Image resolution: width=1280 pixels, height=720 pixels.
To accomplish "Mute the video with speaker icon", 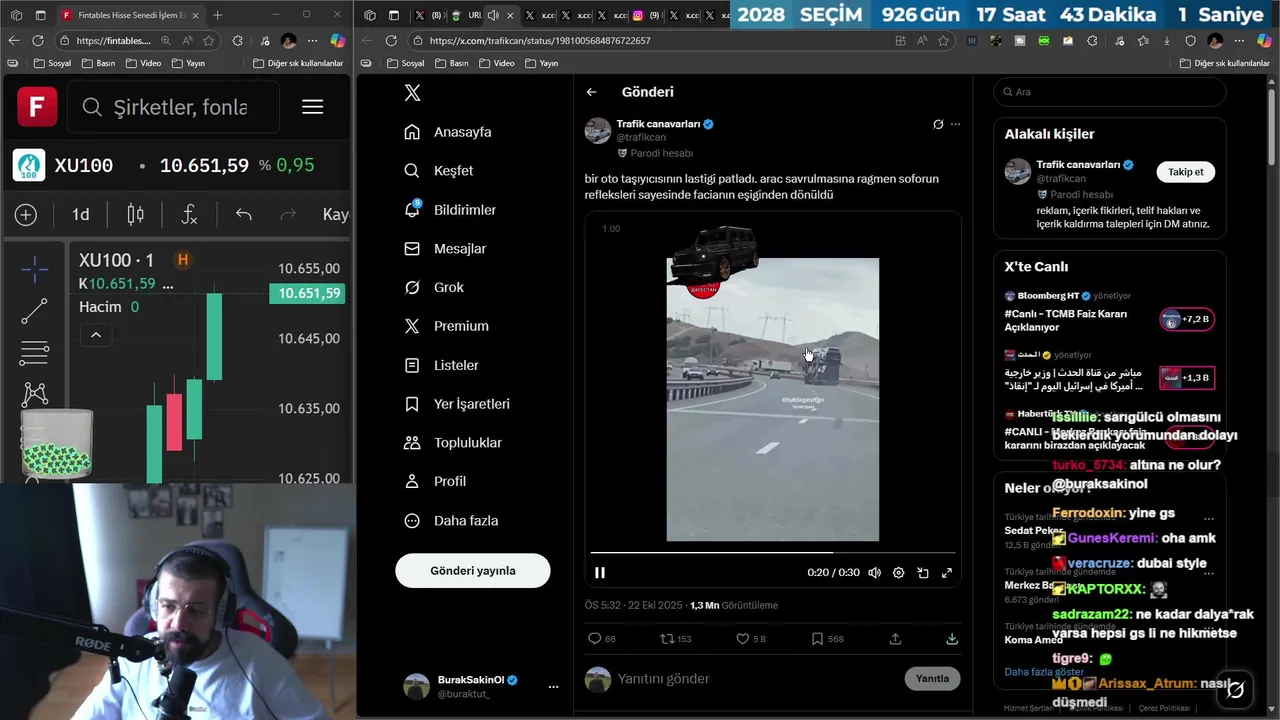I will (x=875, y=573).
